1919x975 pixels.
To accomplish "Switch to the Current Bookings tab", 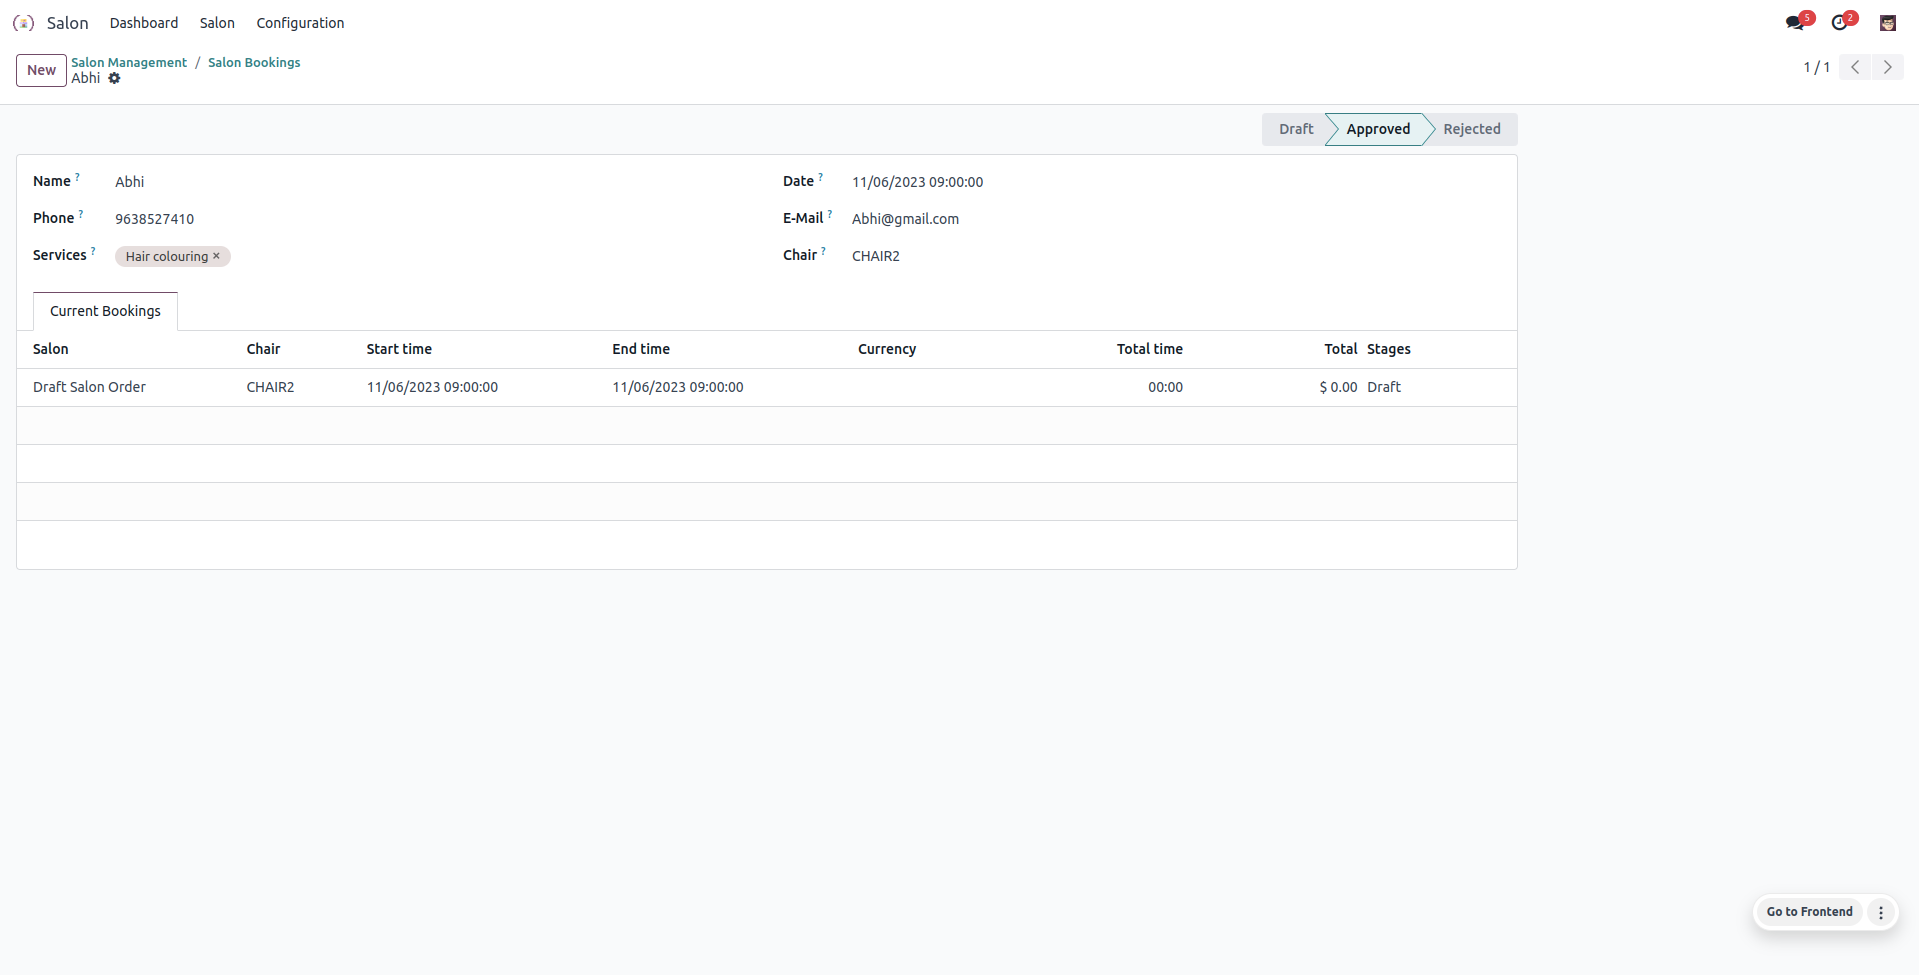I will click(105, 311).
